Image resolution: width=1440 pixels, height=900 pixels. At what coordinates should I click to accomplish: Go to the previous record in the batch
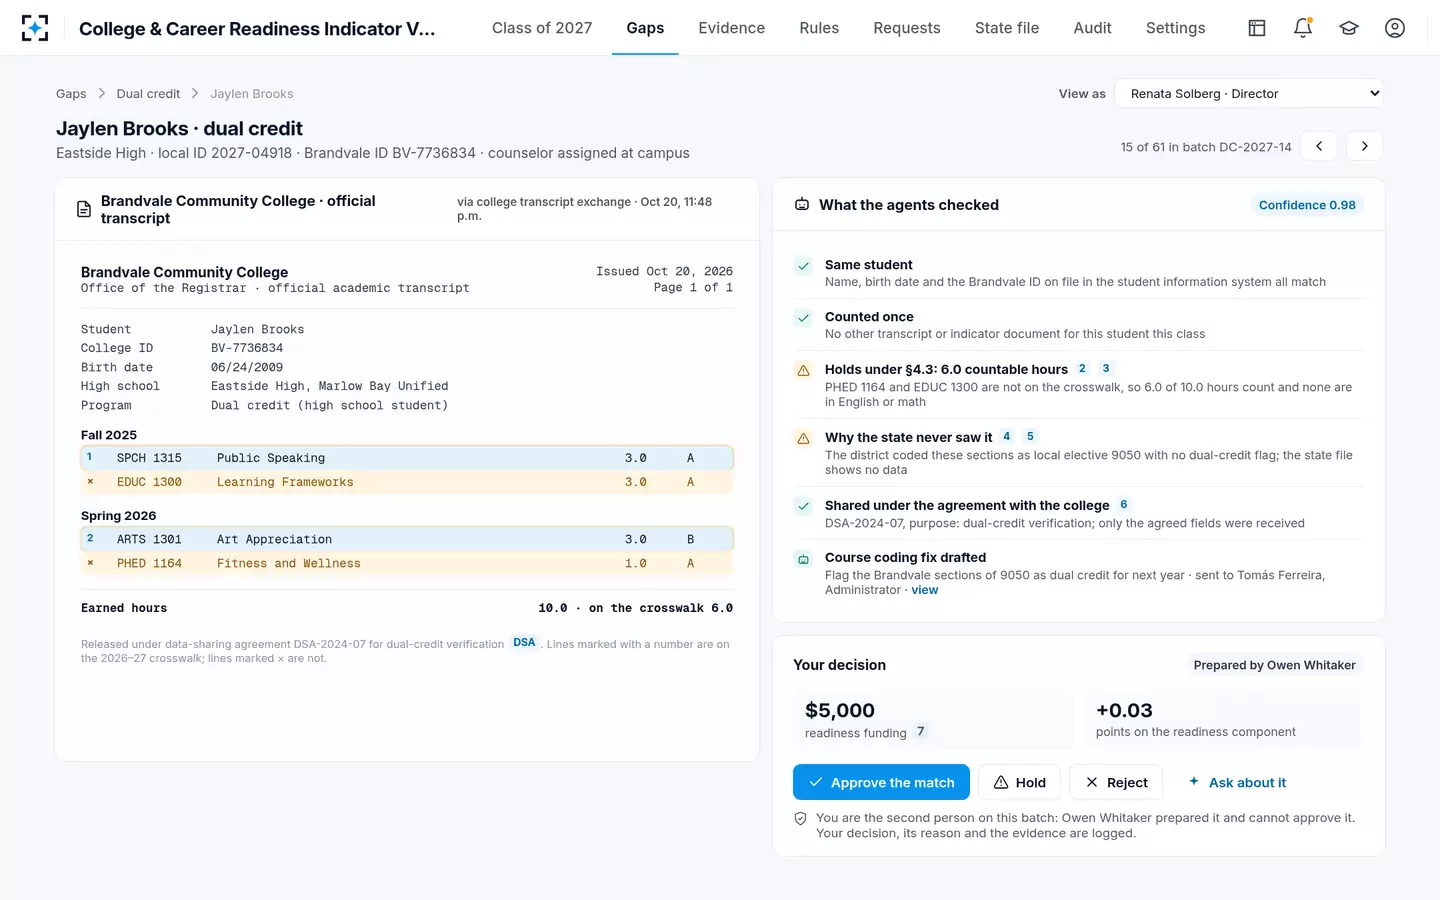coord(1319,146)
